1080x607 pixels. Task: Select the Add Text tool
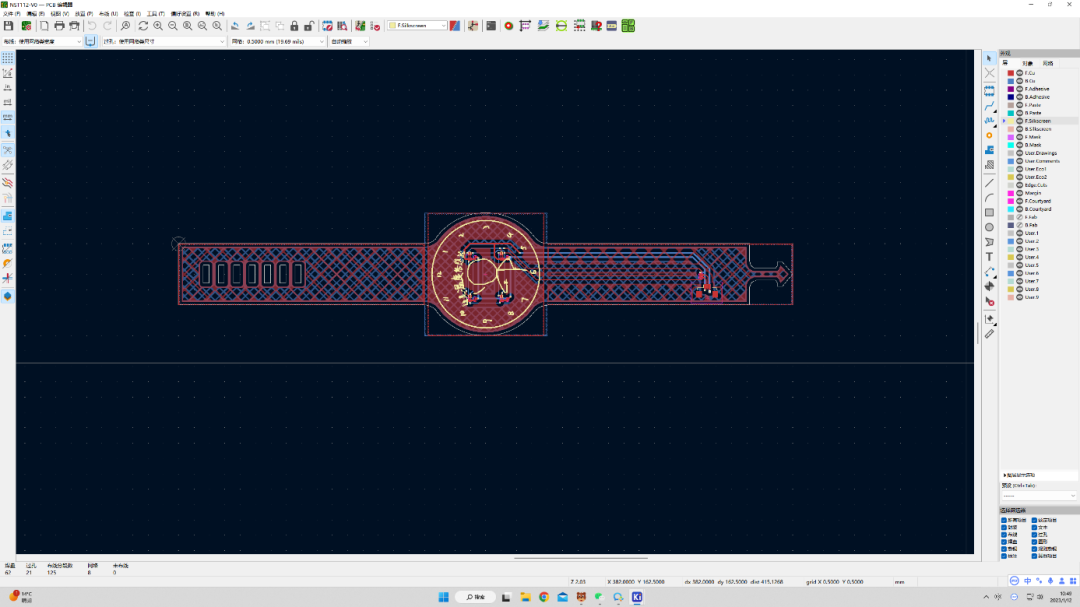click(x=989, y=257)
